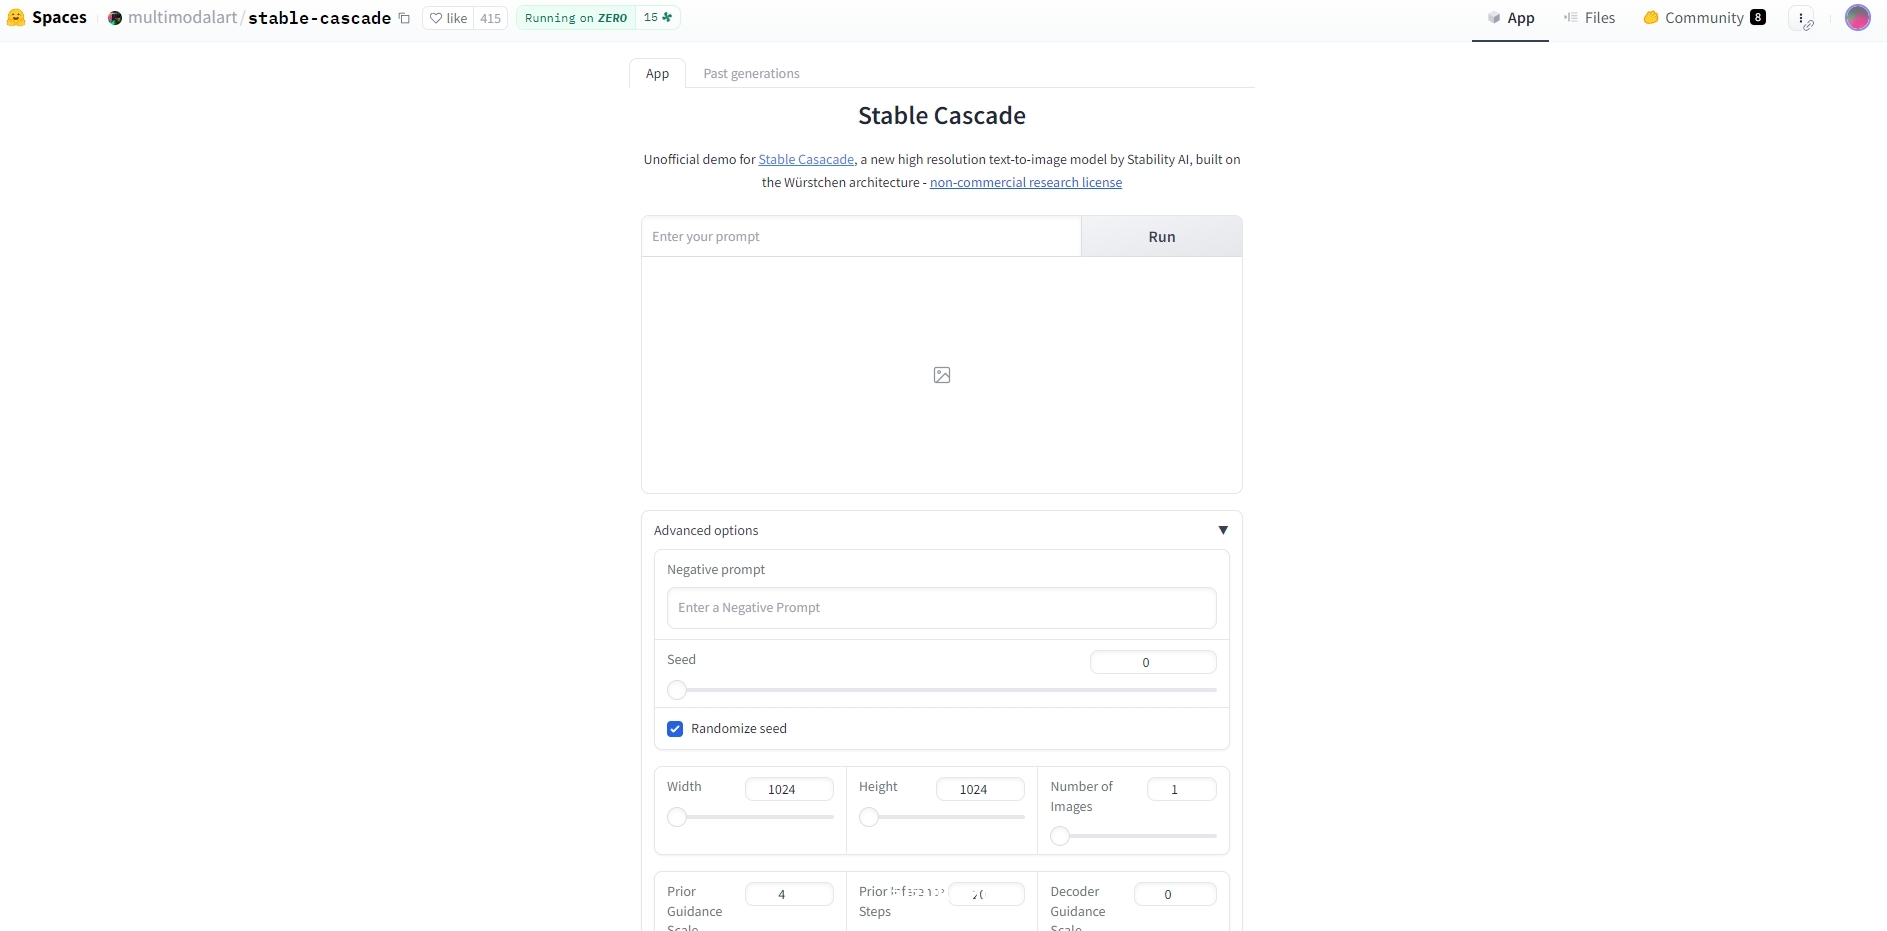The image size is (1887, 931).
Task: Open the user profile avatar
Action: 1857,18
